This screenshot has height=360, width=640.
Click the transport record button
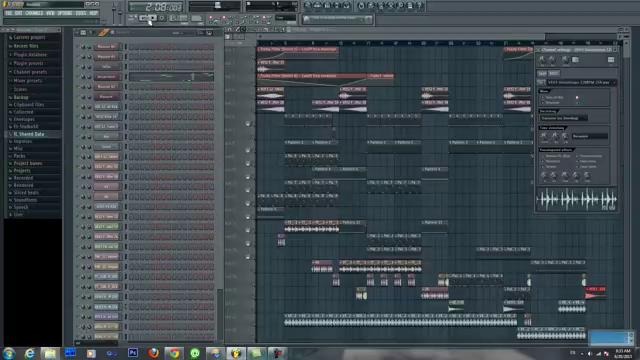162,18
